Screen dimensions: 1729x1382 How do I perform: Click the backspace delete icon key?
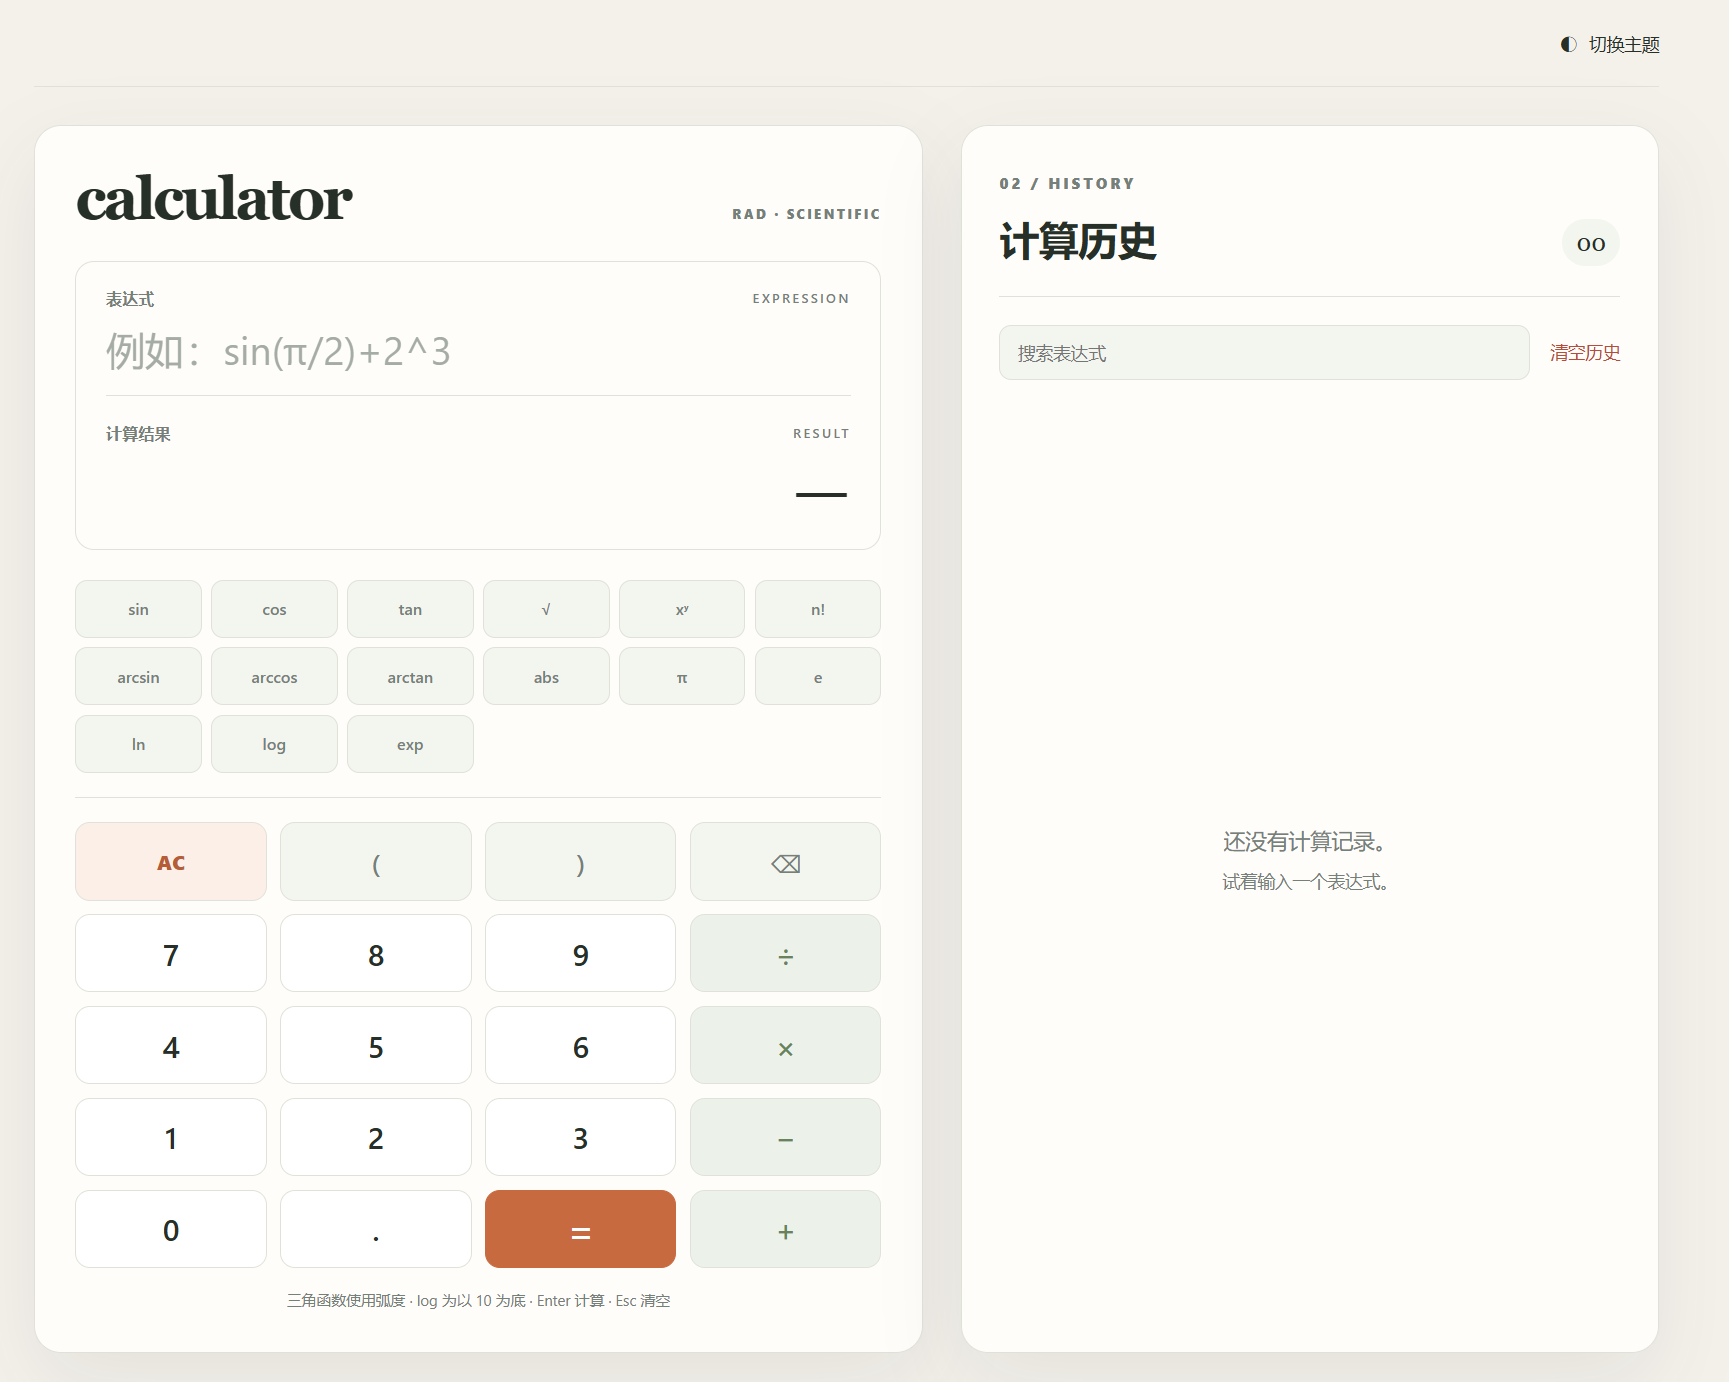click(x=785, y=862)
